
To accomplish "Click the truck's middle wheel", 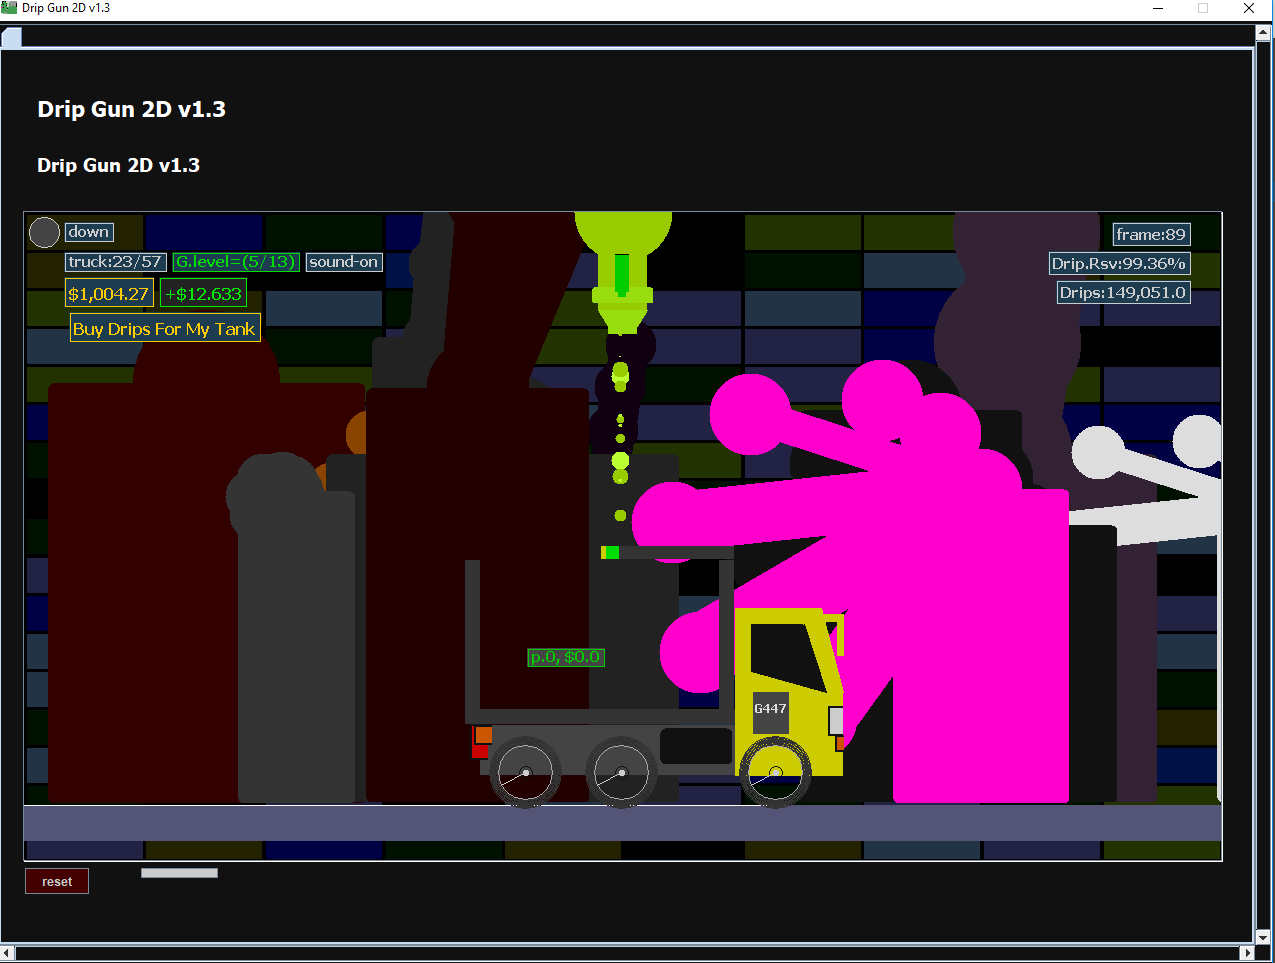I will coord(621,772).
